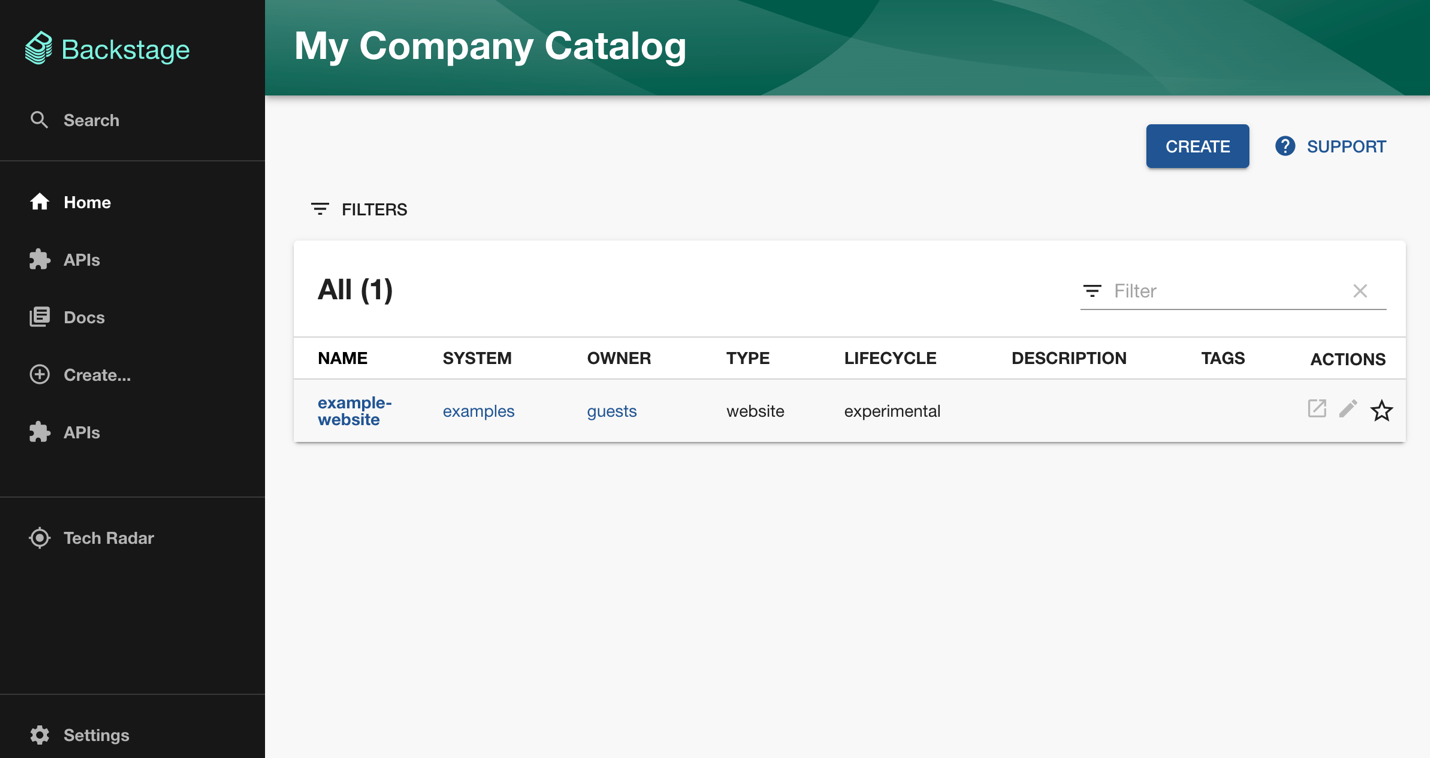The width and height of the screenshot is (1430, 758).
Task: Sort the table by LIFECYCLE column
Action: [890, 358]
